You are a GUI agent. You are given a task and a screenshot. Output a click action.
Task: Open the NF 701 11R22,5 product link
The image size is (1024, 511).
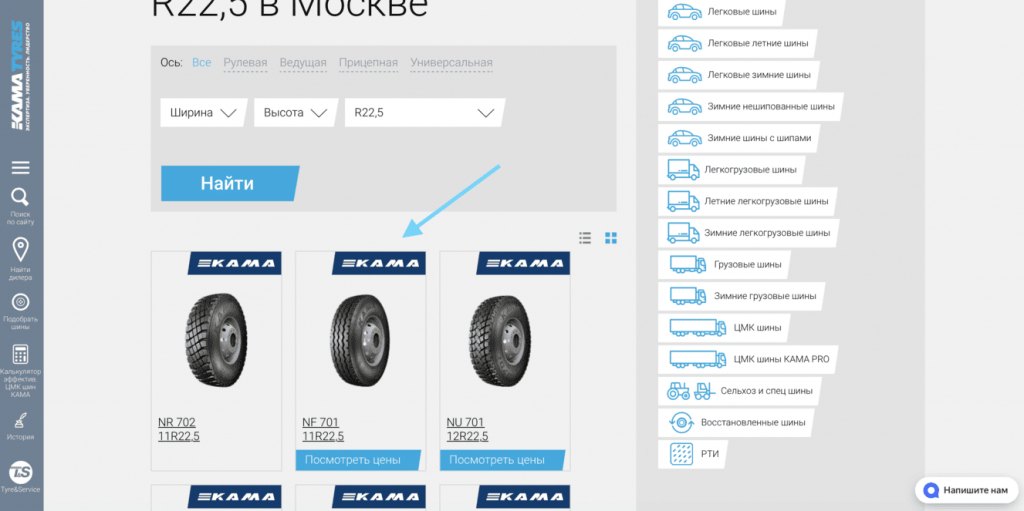pyautogui.click(x=323, y=429)
